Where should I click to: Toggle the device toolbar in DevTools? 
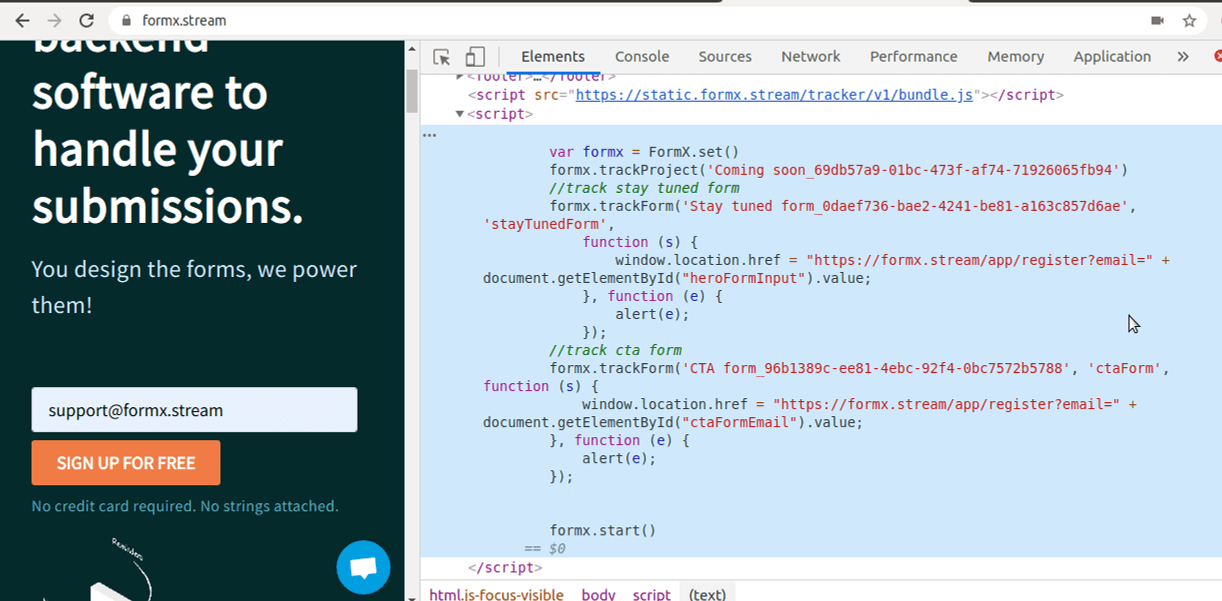tap(475, 57)
